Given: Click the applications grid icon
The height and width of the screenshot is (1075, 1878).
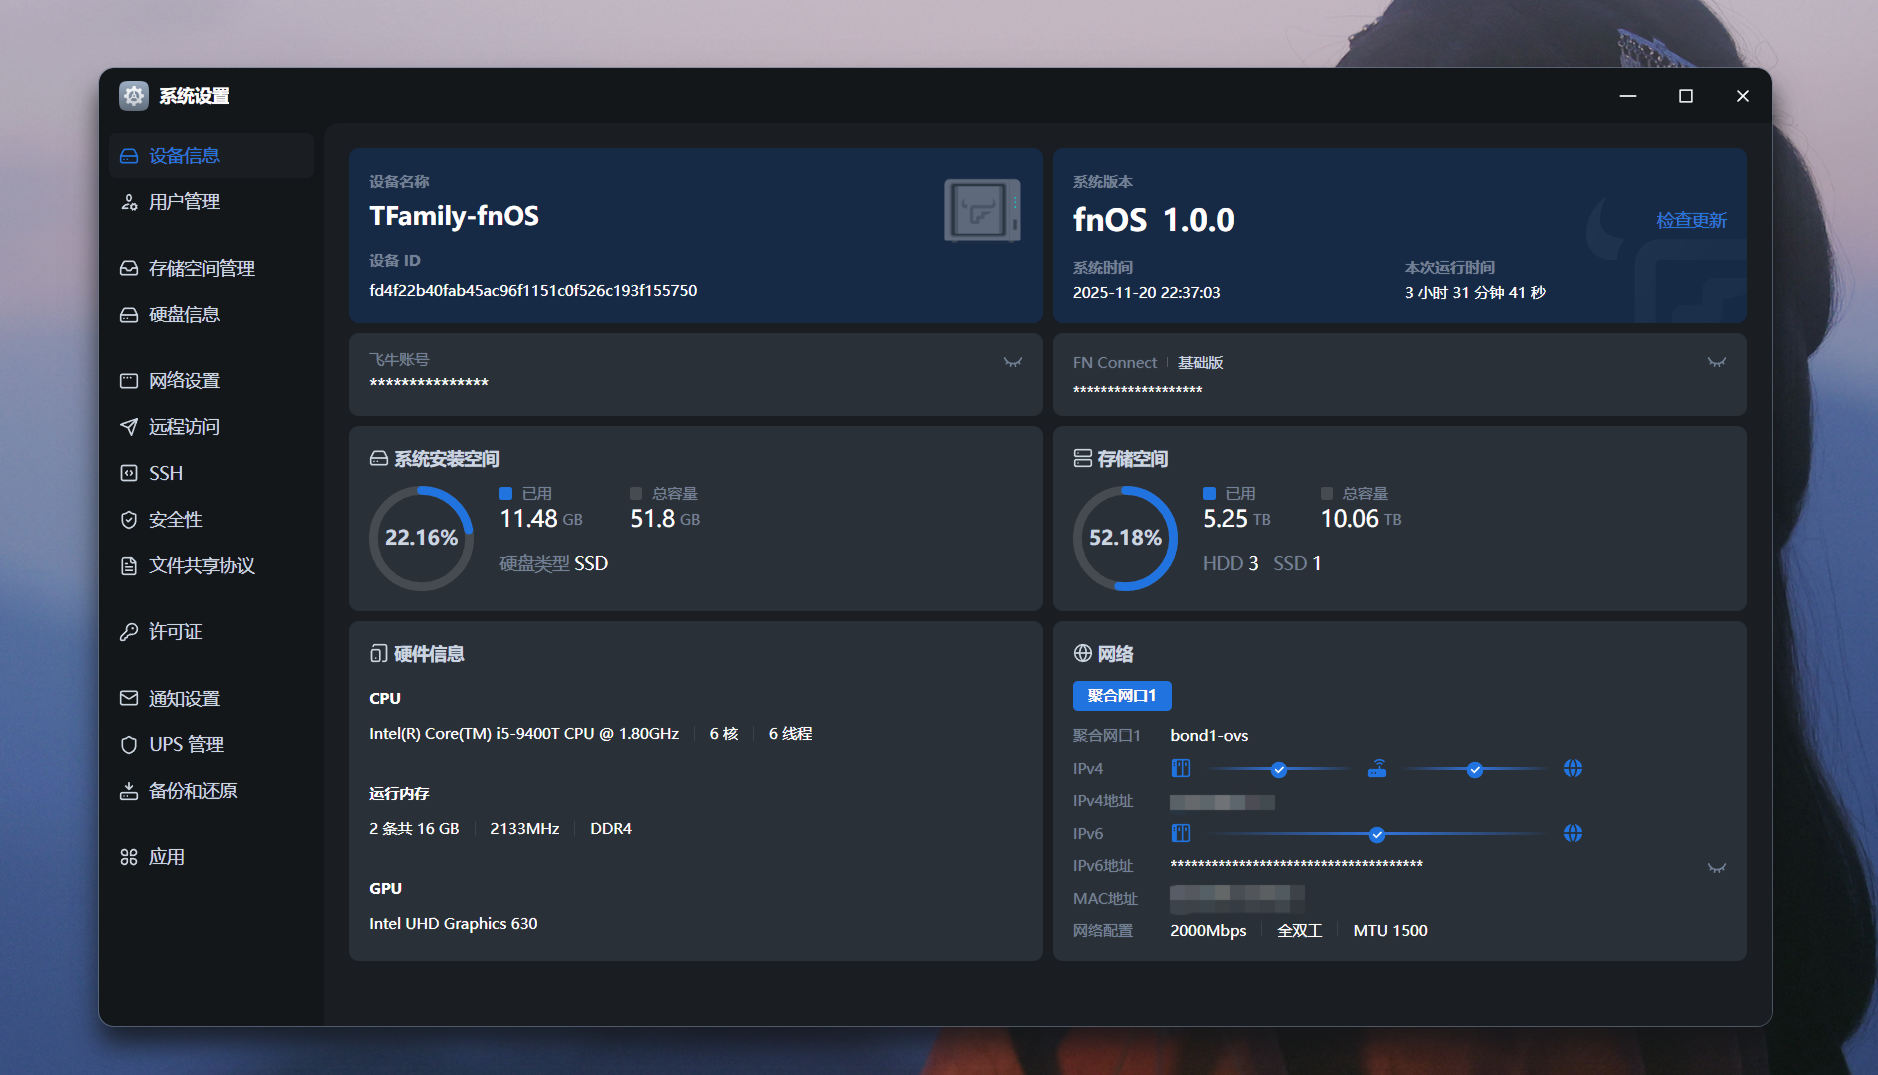Looking at the screenshot, I should pyautogui.click(x=129, y=857).
